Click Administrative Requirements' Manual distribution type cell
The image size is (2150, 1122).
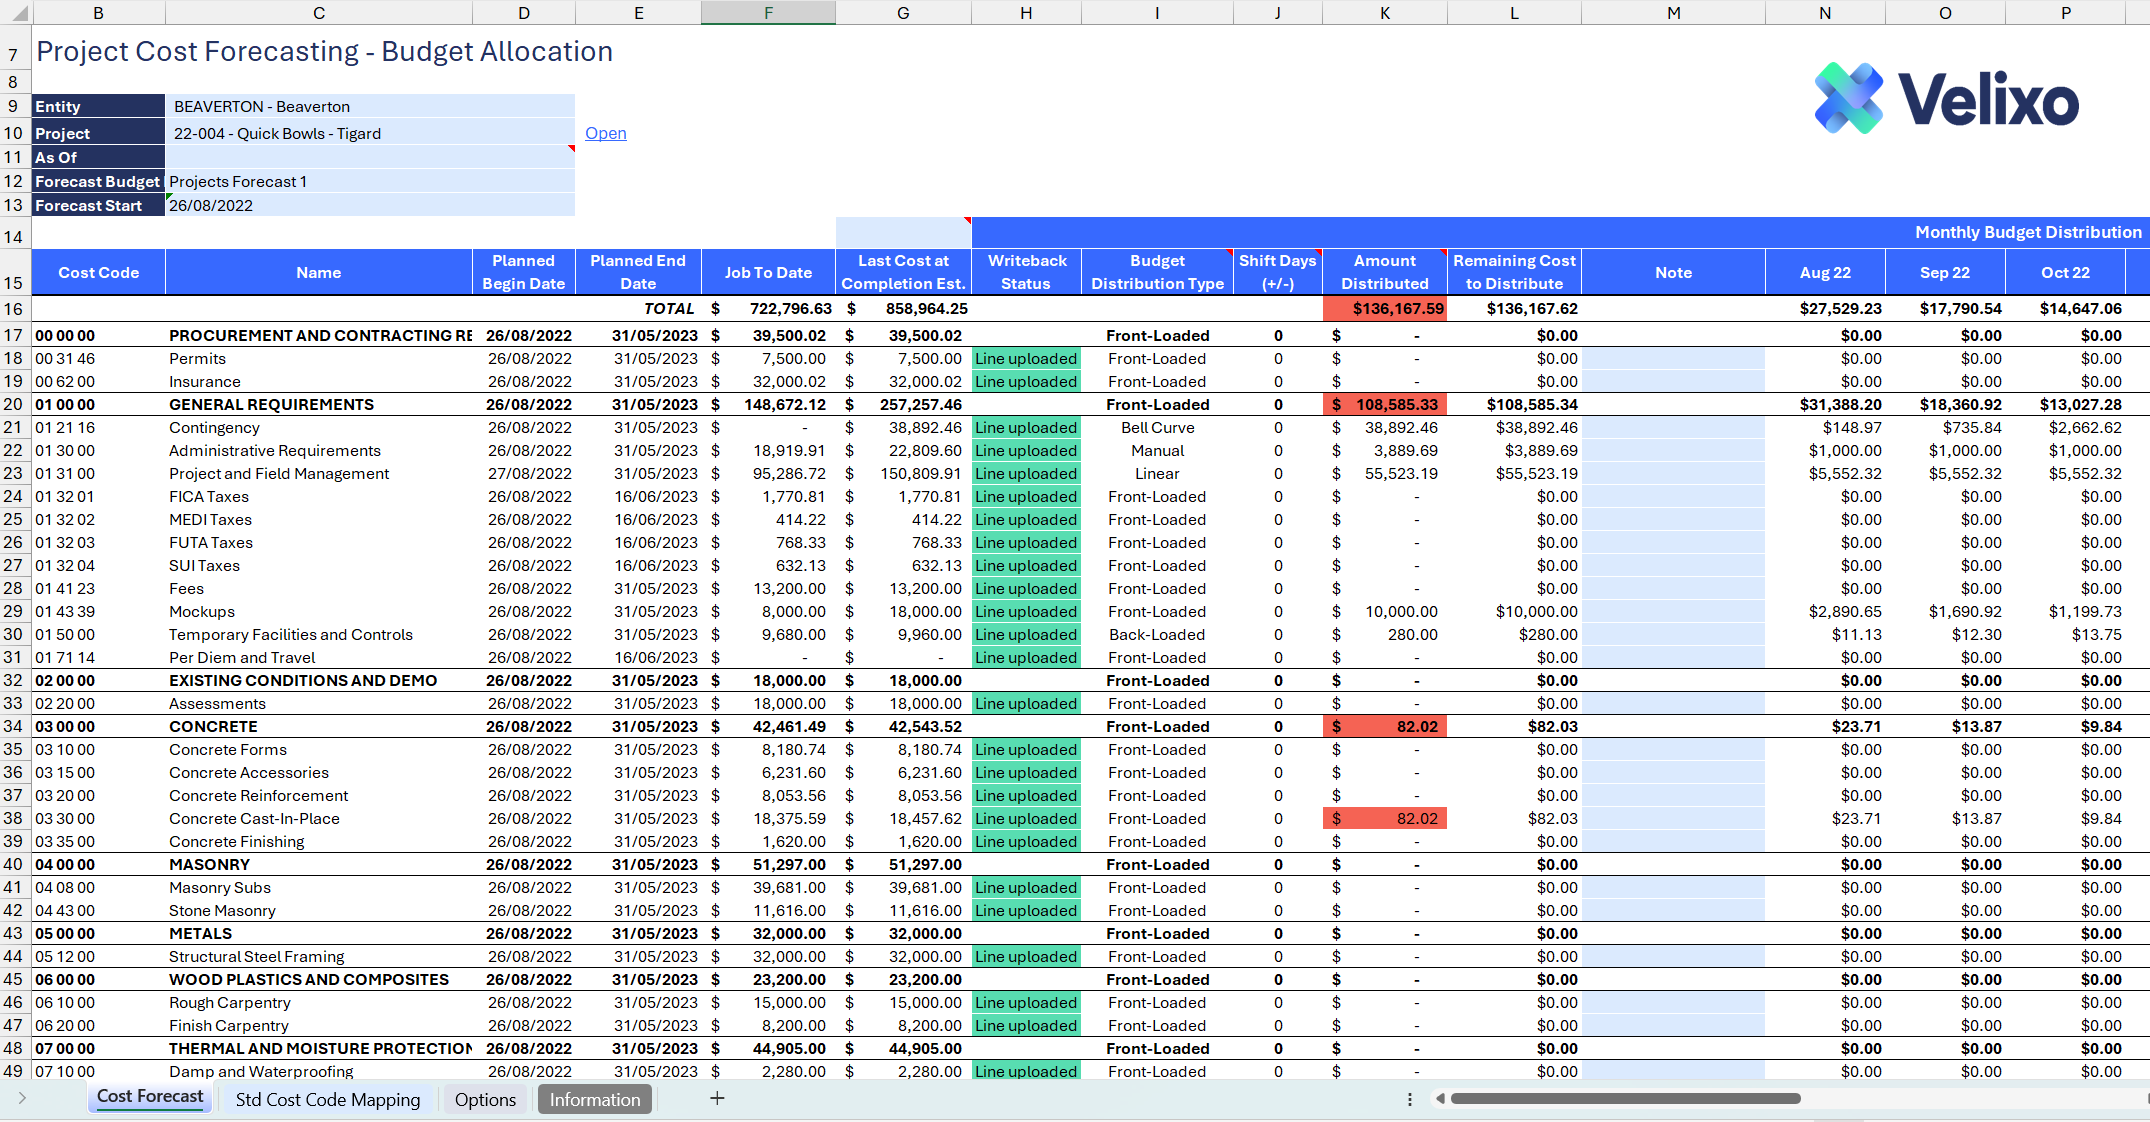pos(1157,451)
